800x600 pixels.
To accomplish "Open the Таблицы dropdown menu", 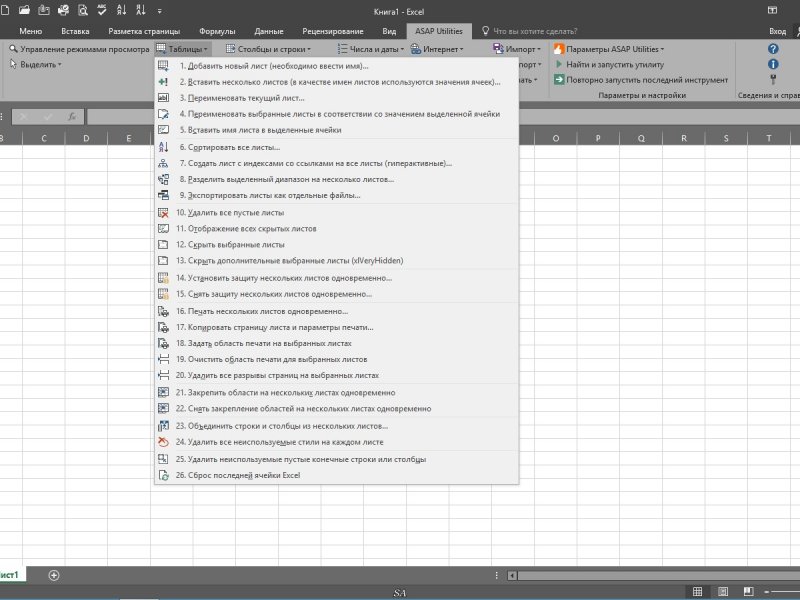I will 182,49.
